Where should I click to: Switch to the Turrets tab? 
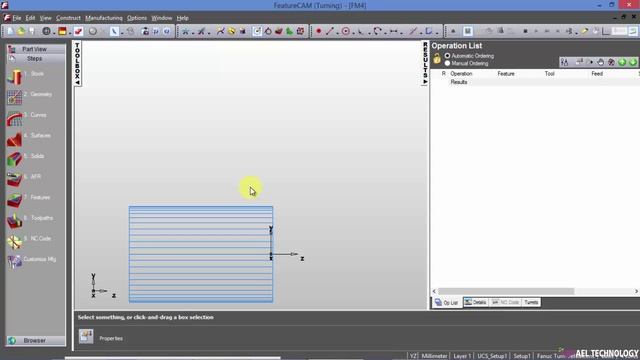point(531,302)
